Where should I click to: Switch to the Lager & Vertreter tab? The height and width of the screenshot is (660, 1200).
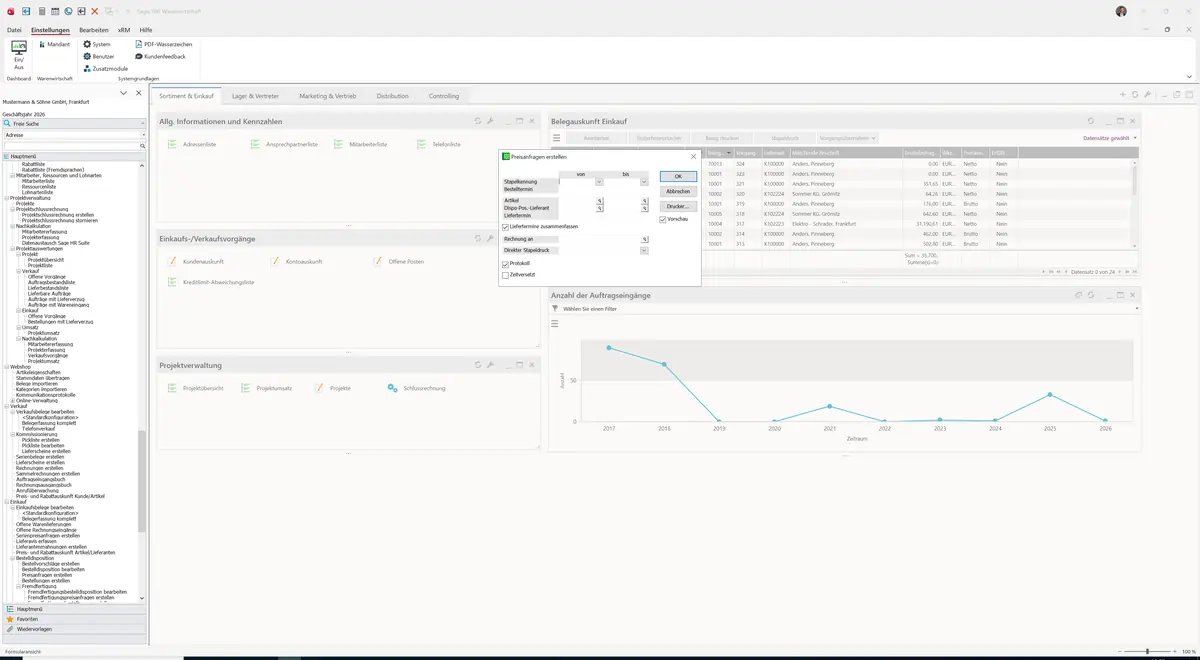(256, 96)
